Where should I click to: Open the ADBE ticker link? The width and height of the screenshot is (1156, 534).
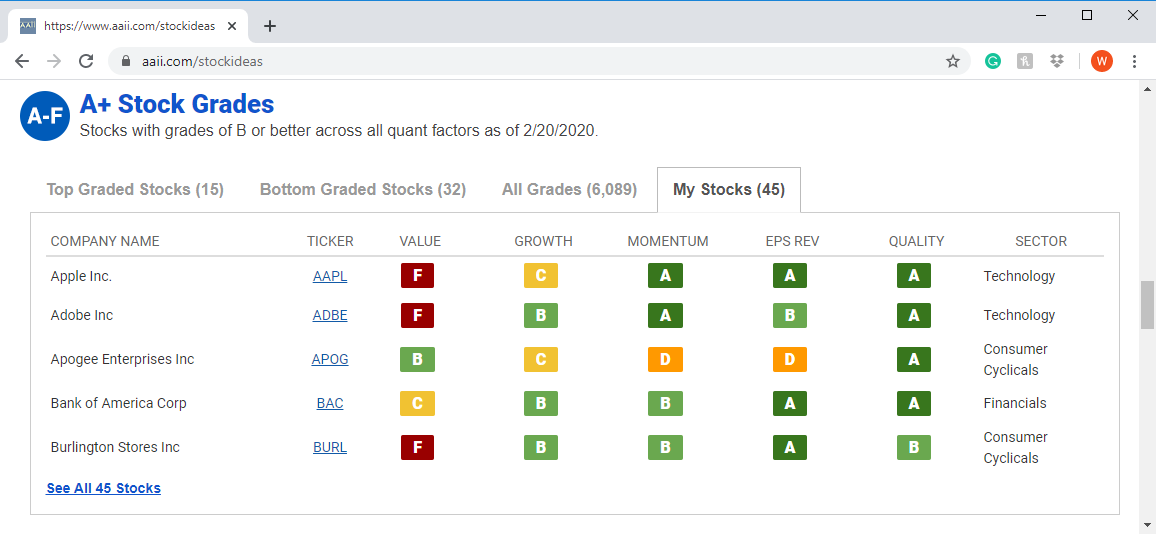pos(330,316)
